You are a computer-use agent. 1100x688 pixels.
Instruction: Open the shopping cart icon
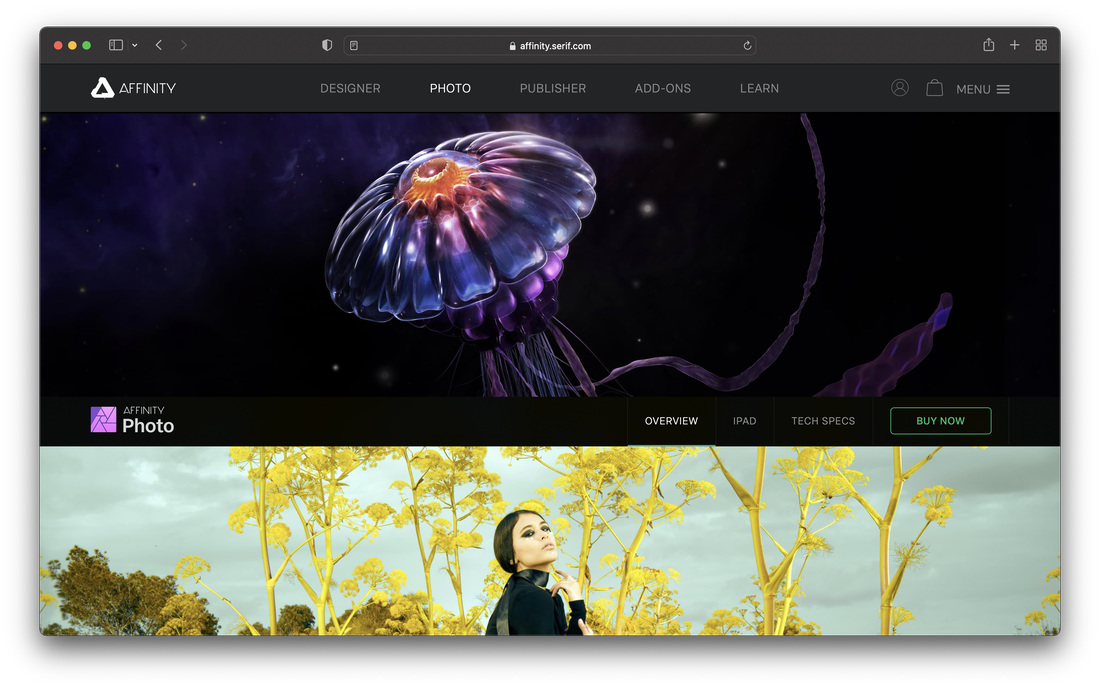pyautogui.click(x=934, y=87)
